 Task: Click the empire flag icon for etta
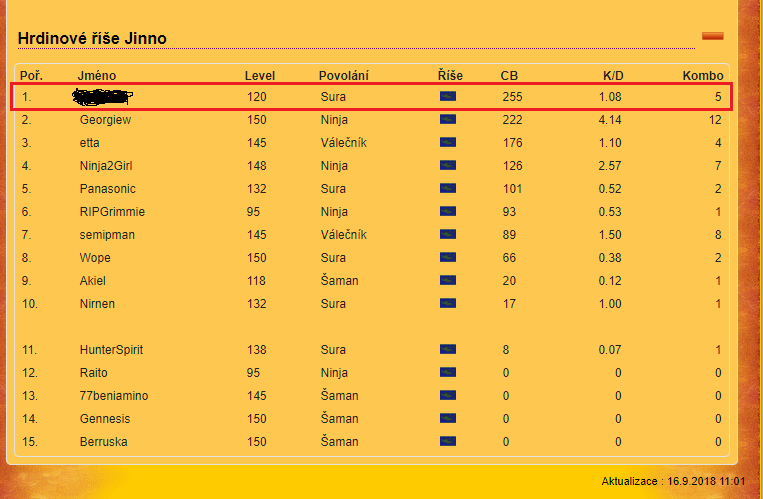tap(448, 142)
